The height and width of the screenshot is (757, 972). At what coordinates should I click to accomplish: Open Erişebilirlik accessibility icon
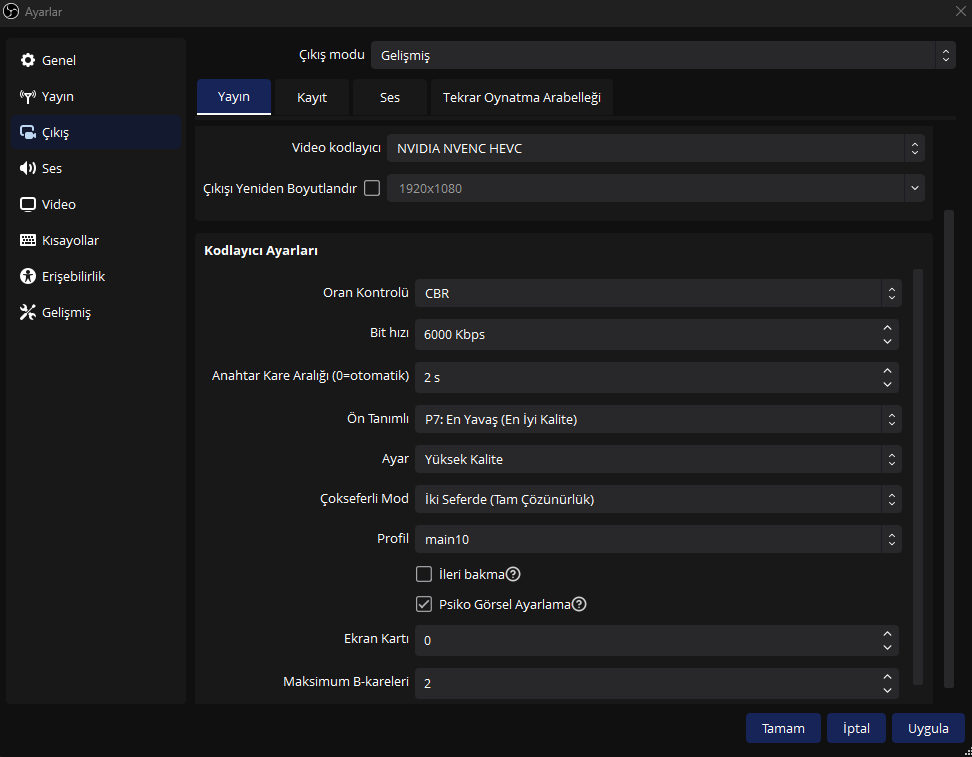tap(28, 277)
